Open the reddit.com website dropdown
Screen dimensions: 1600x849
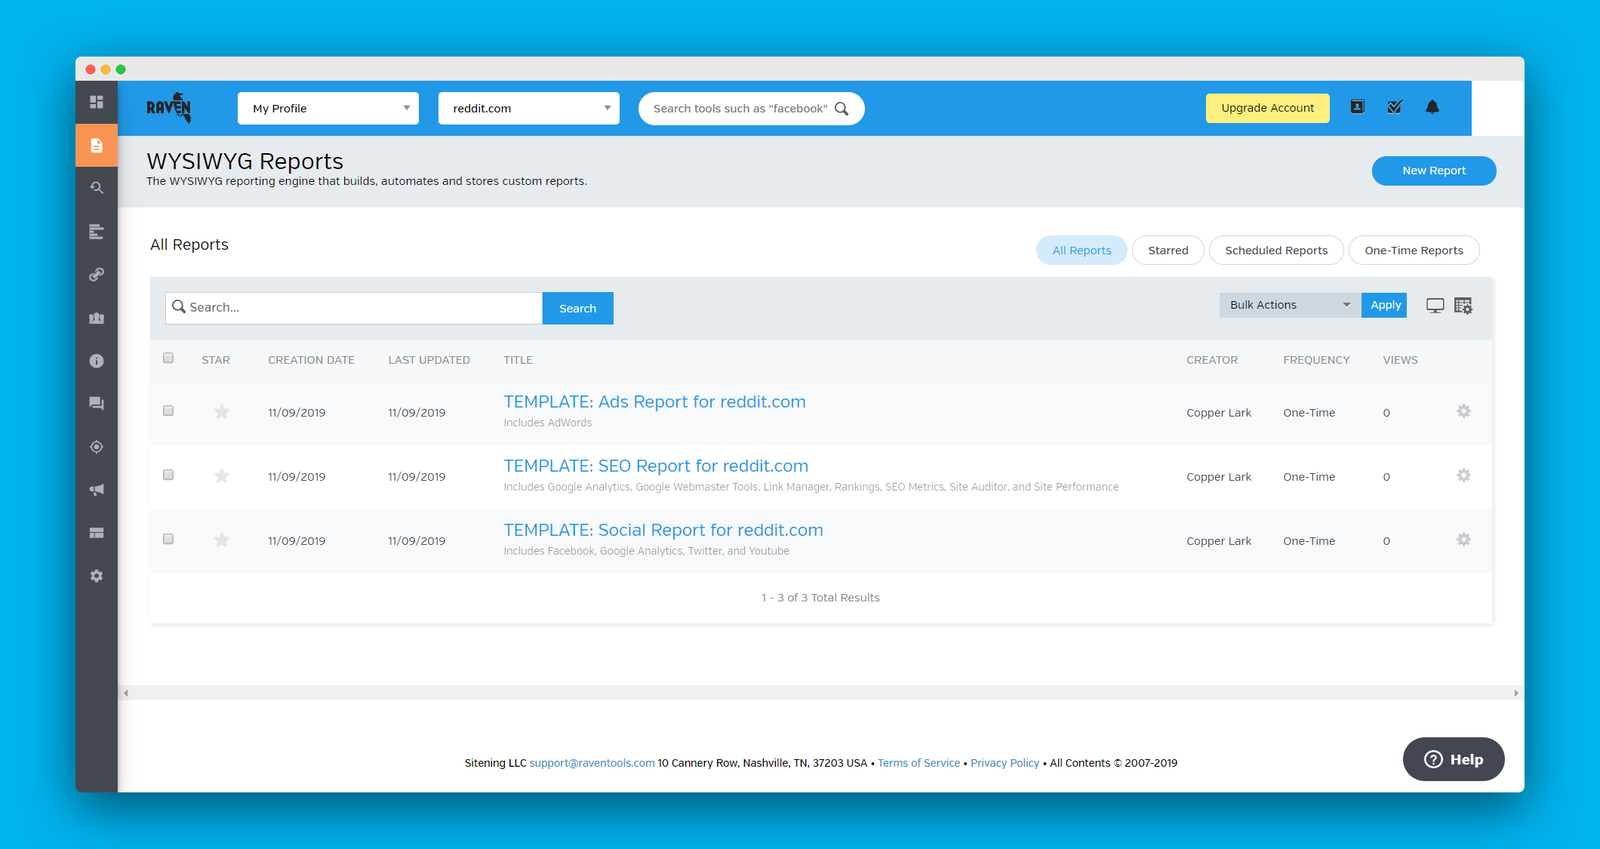tap(529, 108)
